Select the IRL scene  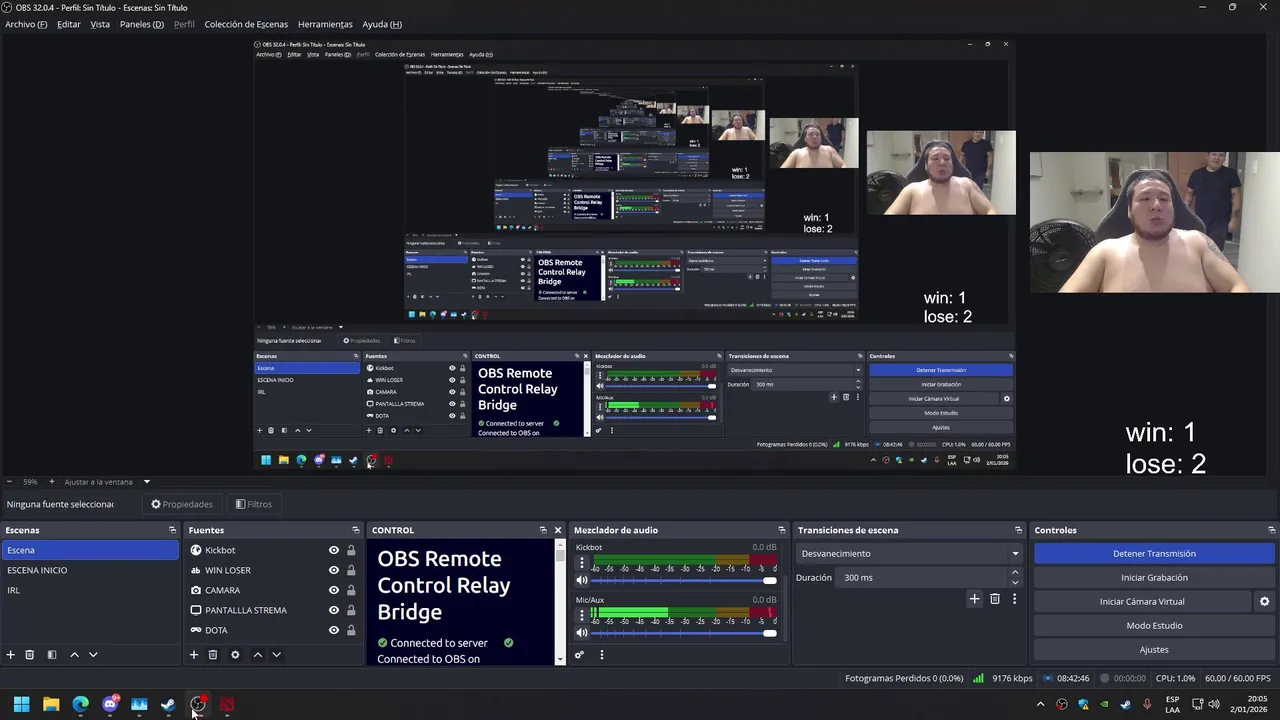coord(90,590)
